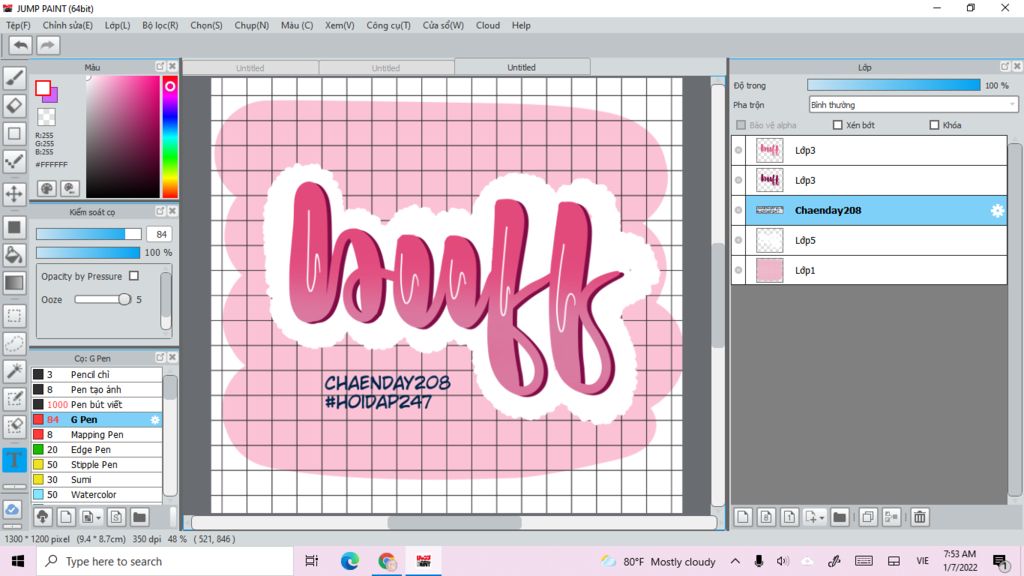Pick the Bucket fill tool

click(14, 255)
